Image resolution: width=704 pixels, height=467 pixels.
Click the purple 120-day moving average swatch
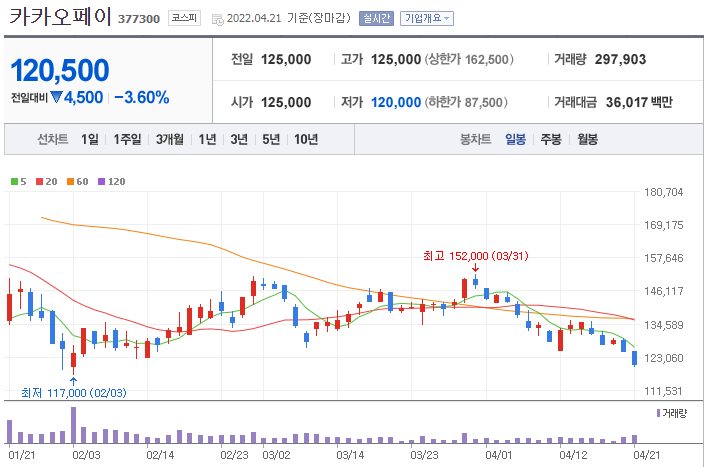101,181
